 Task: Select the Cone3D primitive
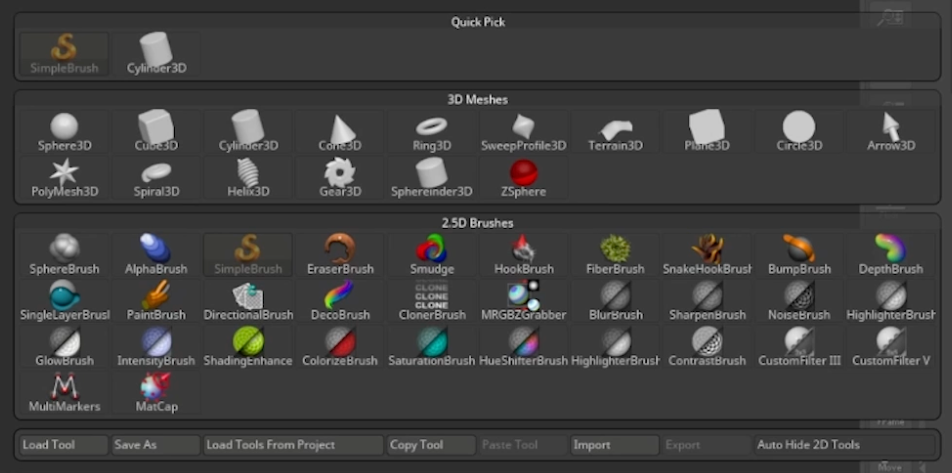(x=340, y=132)
